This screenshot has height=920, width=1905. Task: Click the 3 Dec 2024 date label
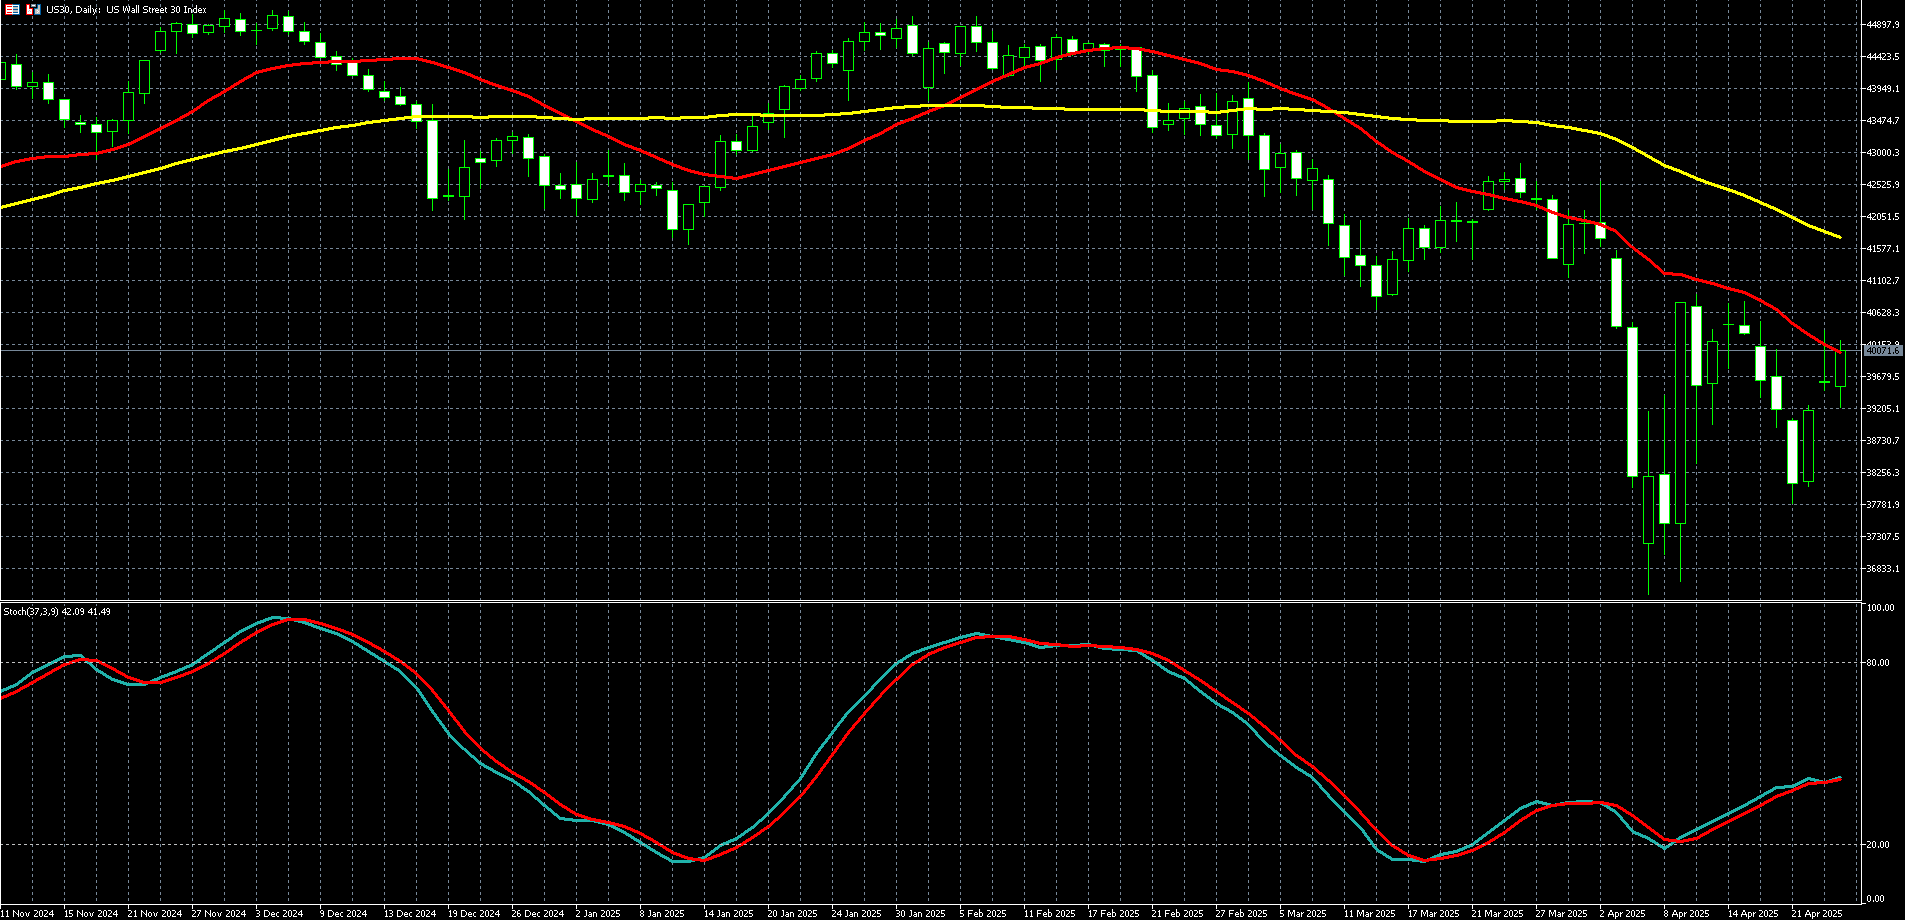coord(279,913)
